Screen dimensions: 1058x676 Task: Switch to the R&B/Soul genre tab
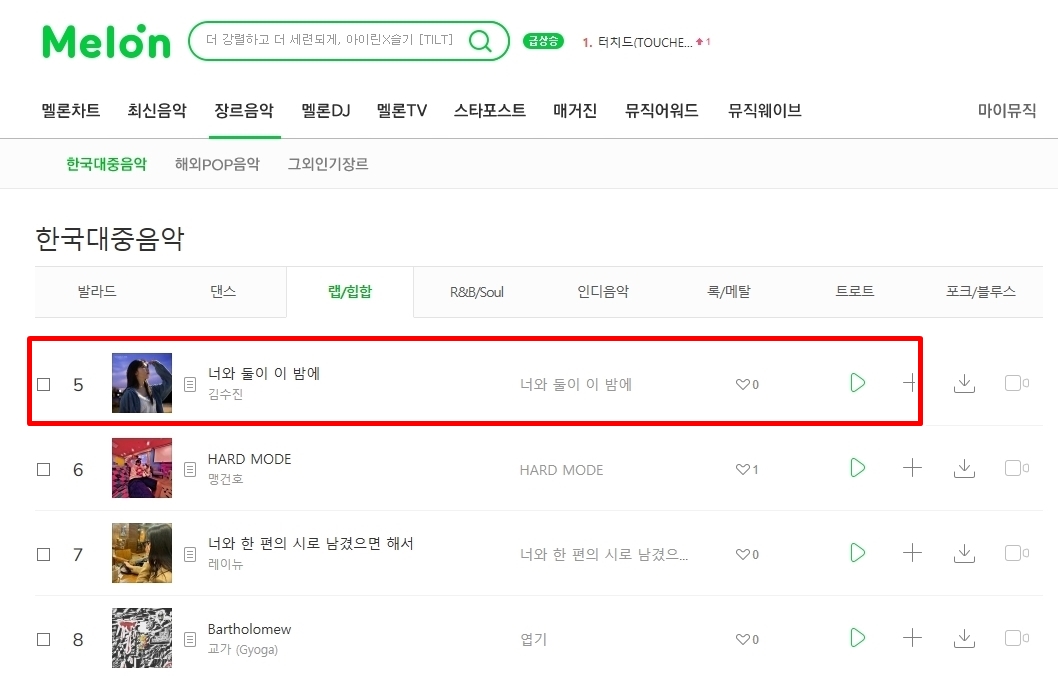click(x=476, y=292)
